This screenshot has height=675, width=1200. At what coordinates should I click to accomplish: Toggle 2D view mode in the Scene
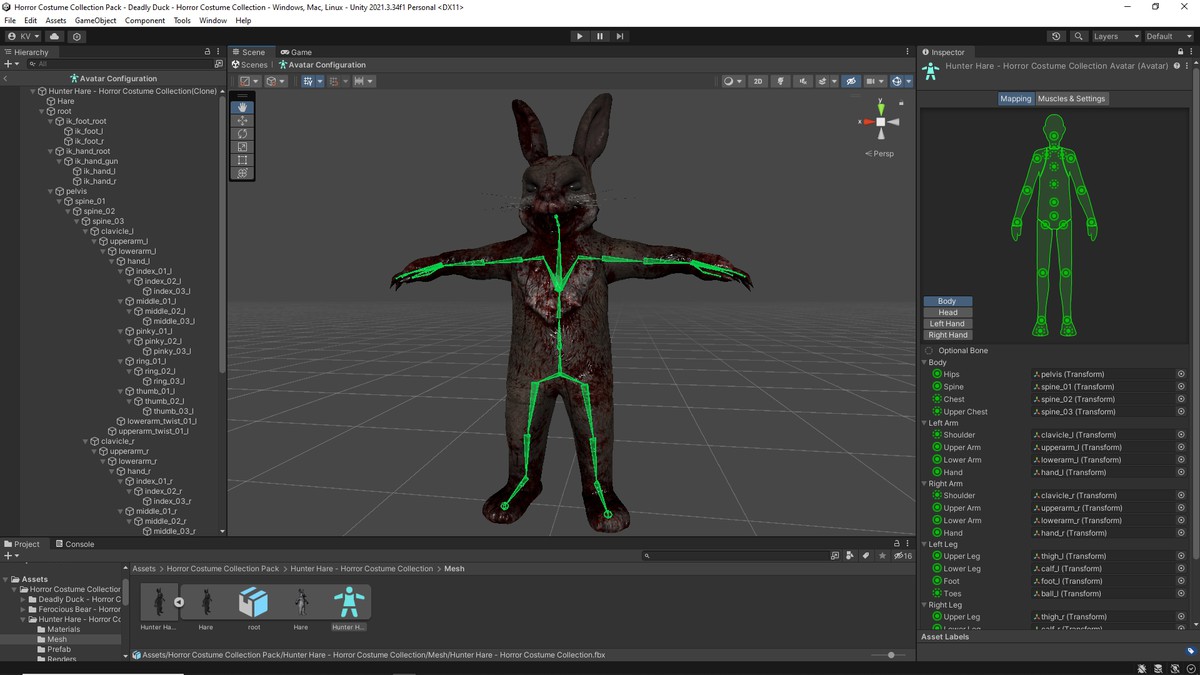click(757, 81)
